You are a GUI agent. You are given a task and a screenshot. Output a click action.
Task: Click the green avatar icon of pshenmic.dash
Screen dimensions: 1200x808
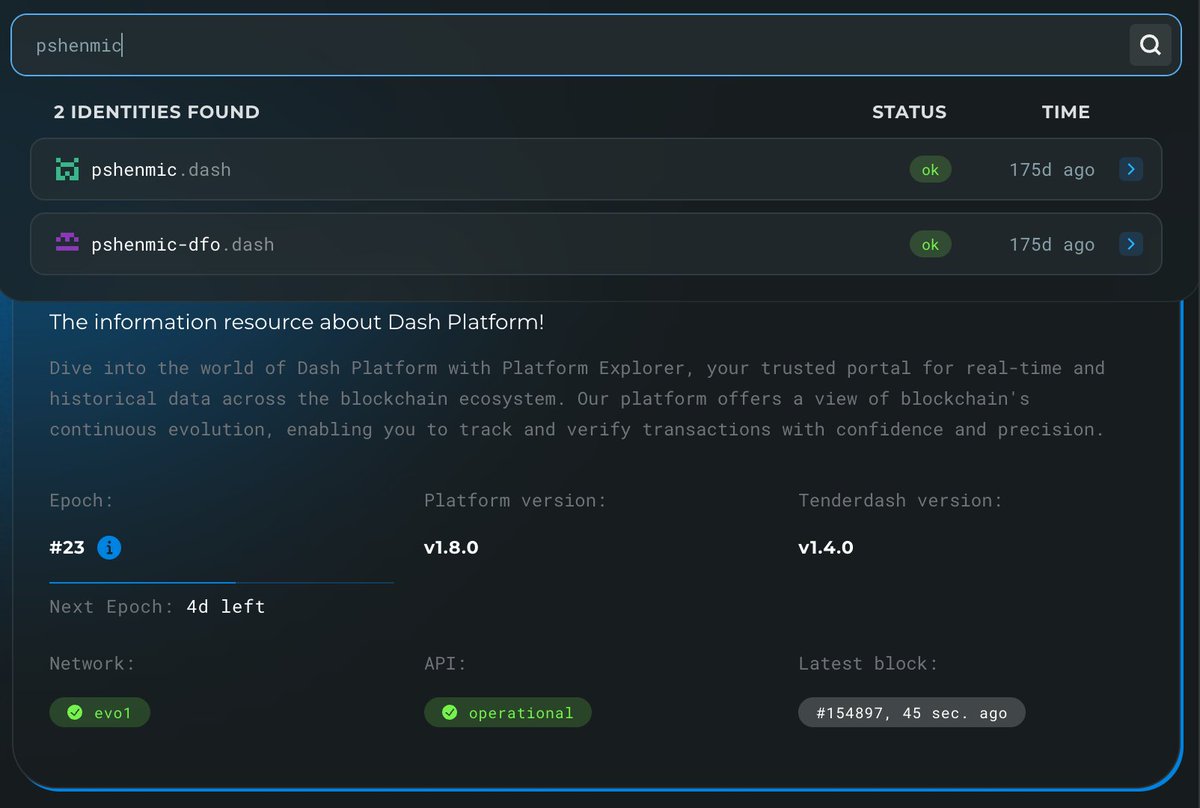tap(67, 169)
